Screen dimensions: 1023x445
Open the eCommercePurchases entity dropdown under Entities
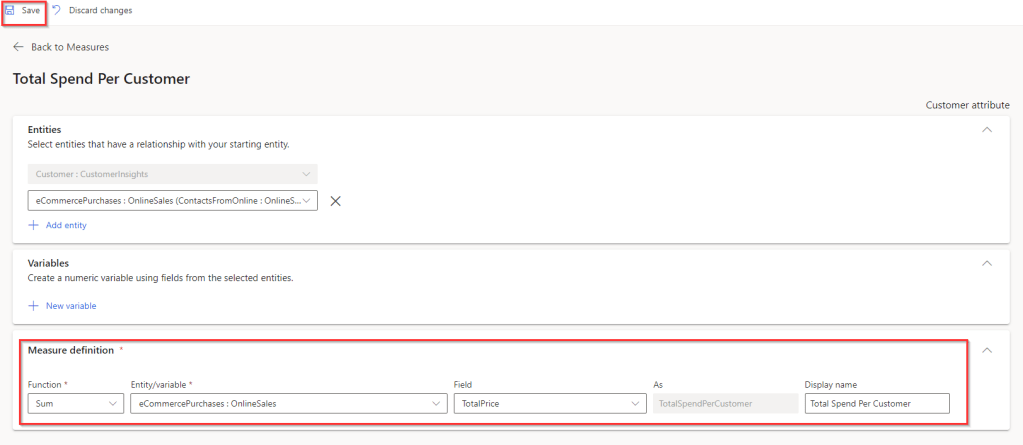coord(174,201)
